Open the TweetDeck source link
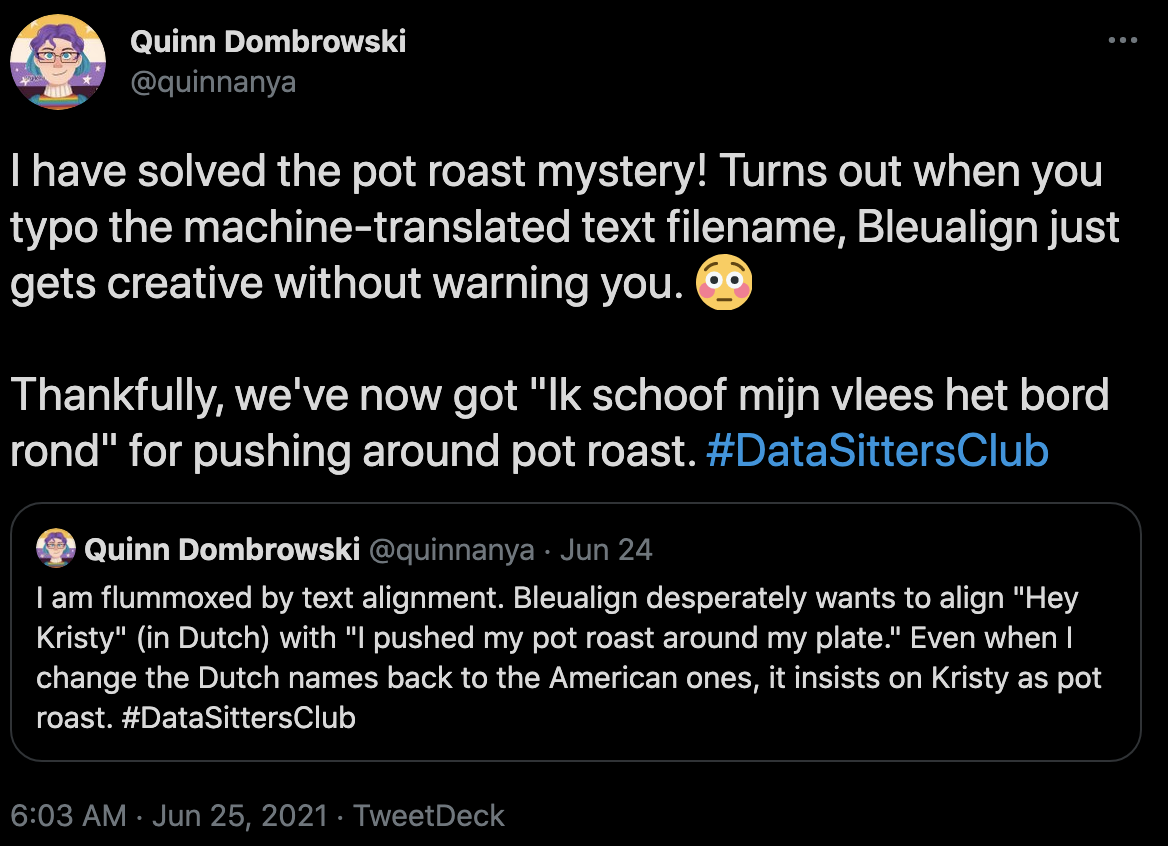 (427, 815)
